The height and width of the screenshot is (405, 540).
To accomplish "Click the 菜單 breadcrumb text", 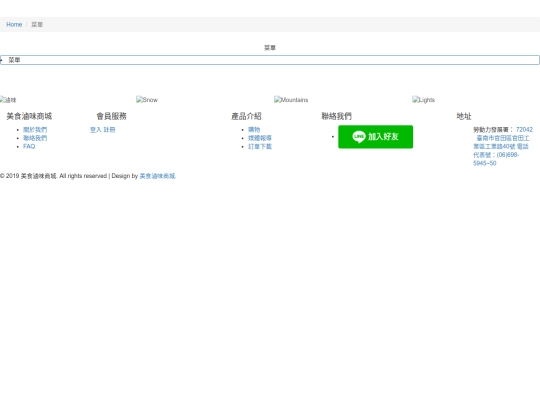I will (37, 24).
